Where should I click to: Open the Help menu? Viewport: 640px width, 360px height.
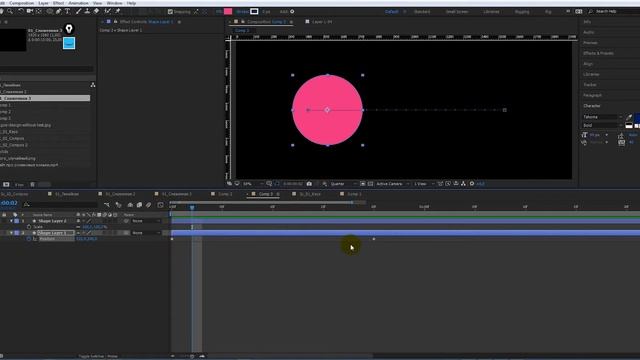coord(131,3)
